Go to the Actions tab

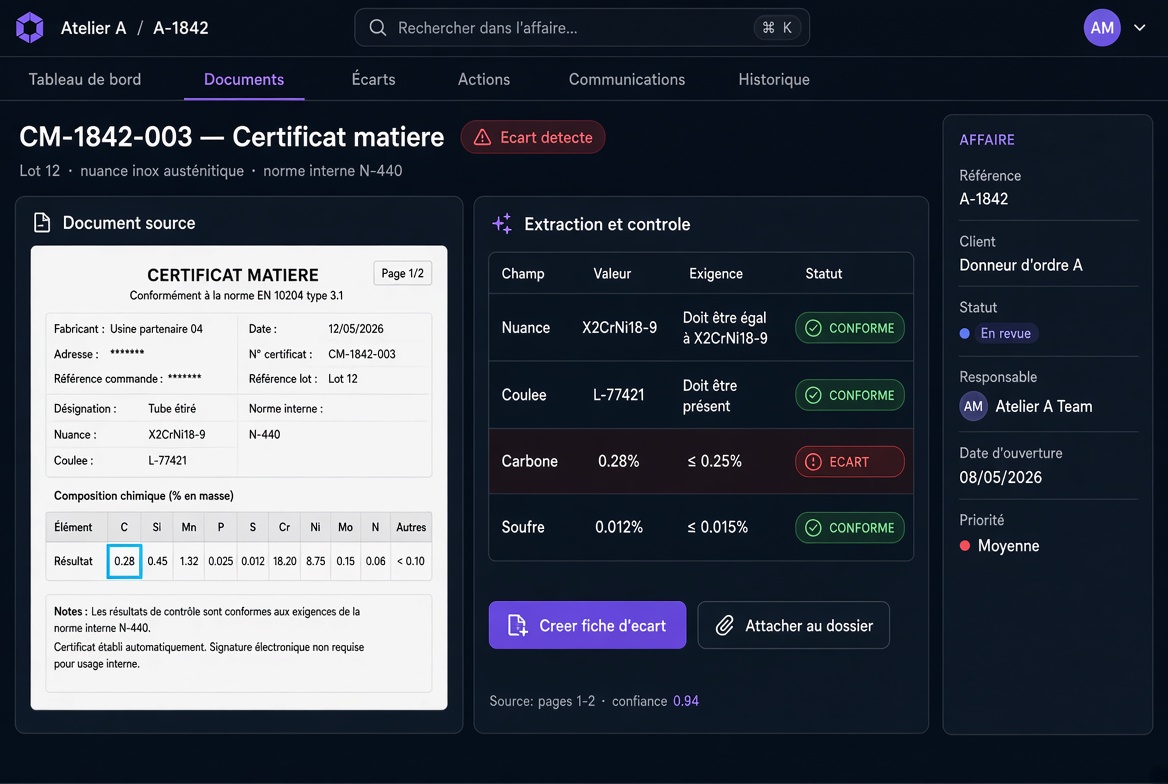[x=483, y=79]
